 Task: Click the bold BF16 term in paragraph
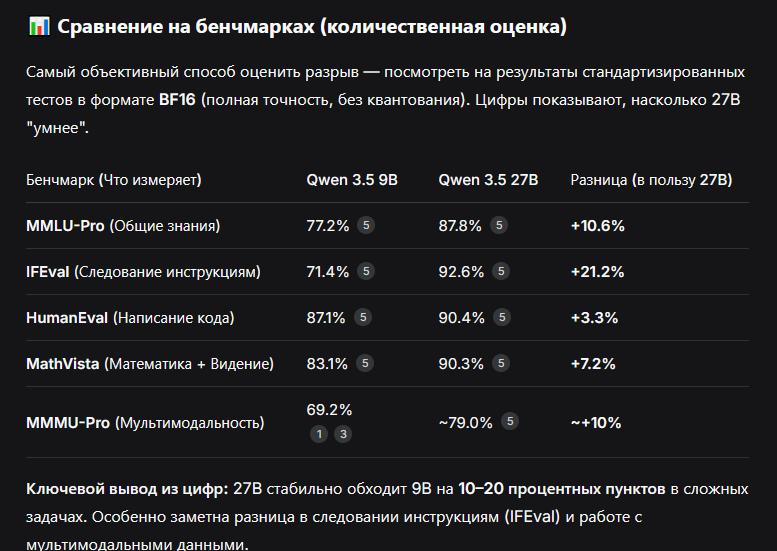click(177, 100)
